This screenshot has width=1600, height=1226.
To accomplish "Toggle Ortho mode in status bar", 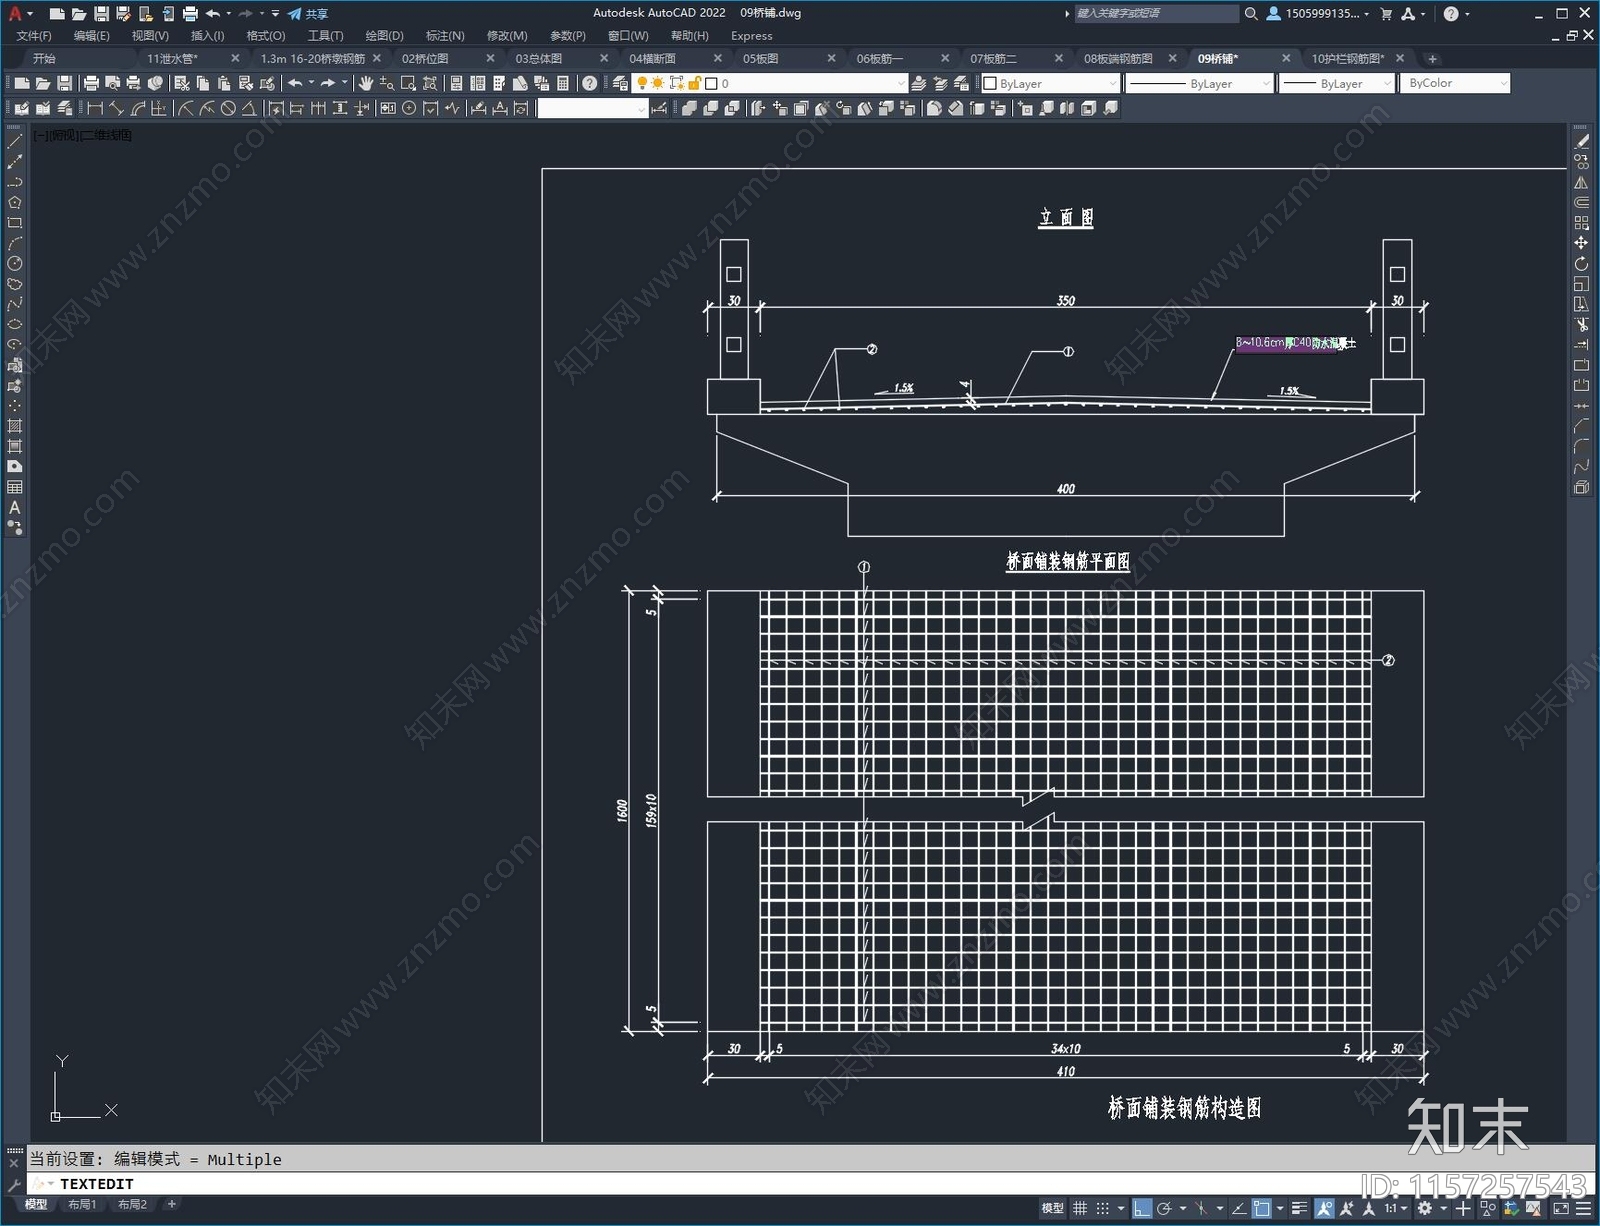I will (x=1142, y=1208).
